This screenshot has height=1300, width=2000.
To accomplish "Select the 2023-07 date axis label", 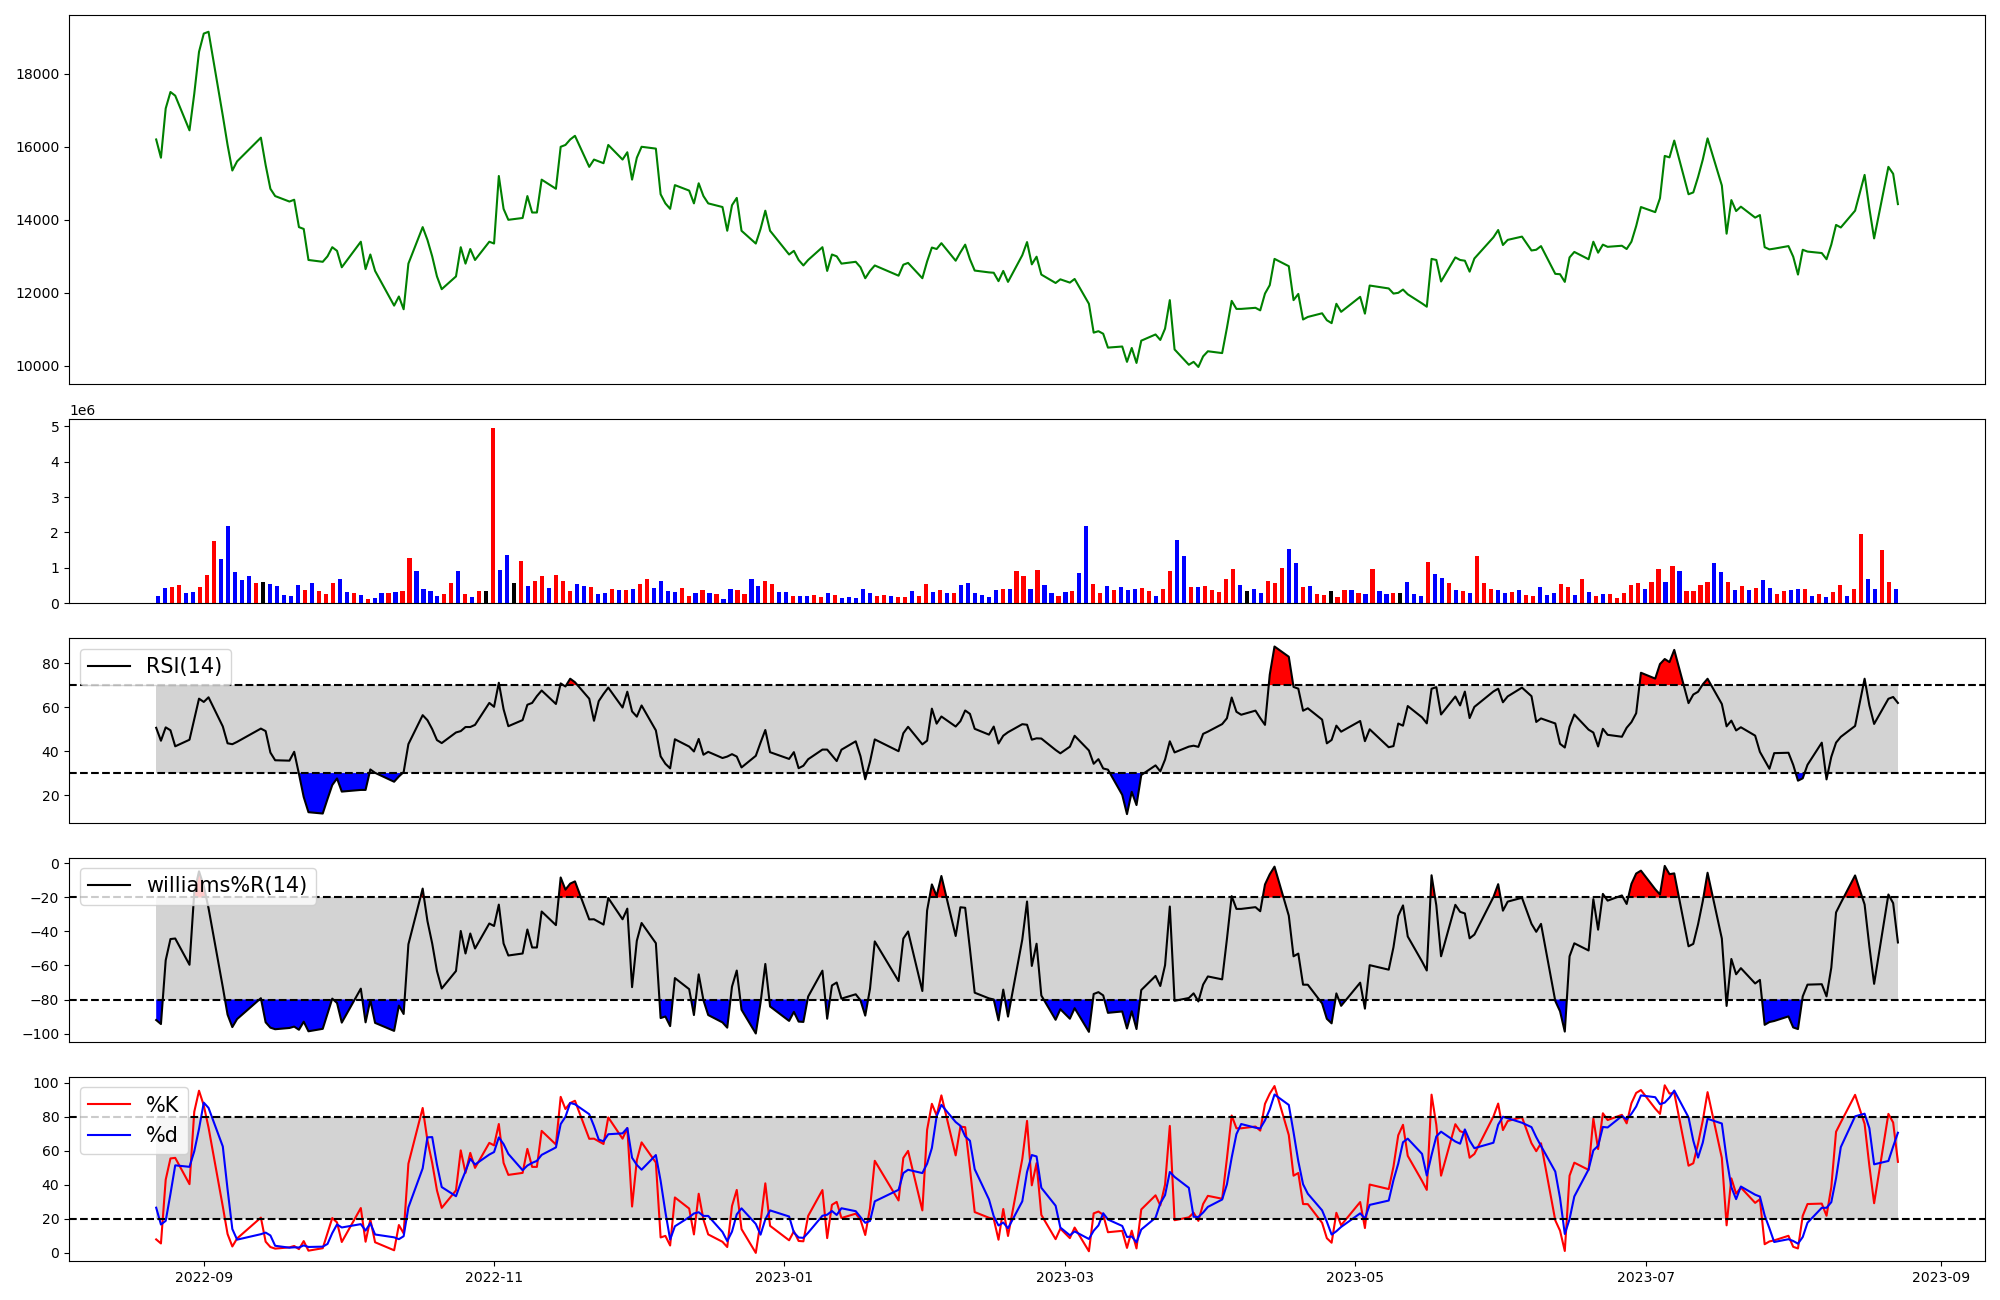I will (x=1645, y=1276).
